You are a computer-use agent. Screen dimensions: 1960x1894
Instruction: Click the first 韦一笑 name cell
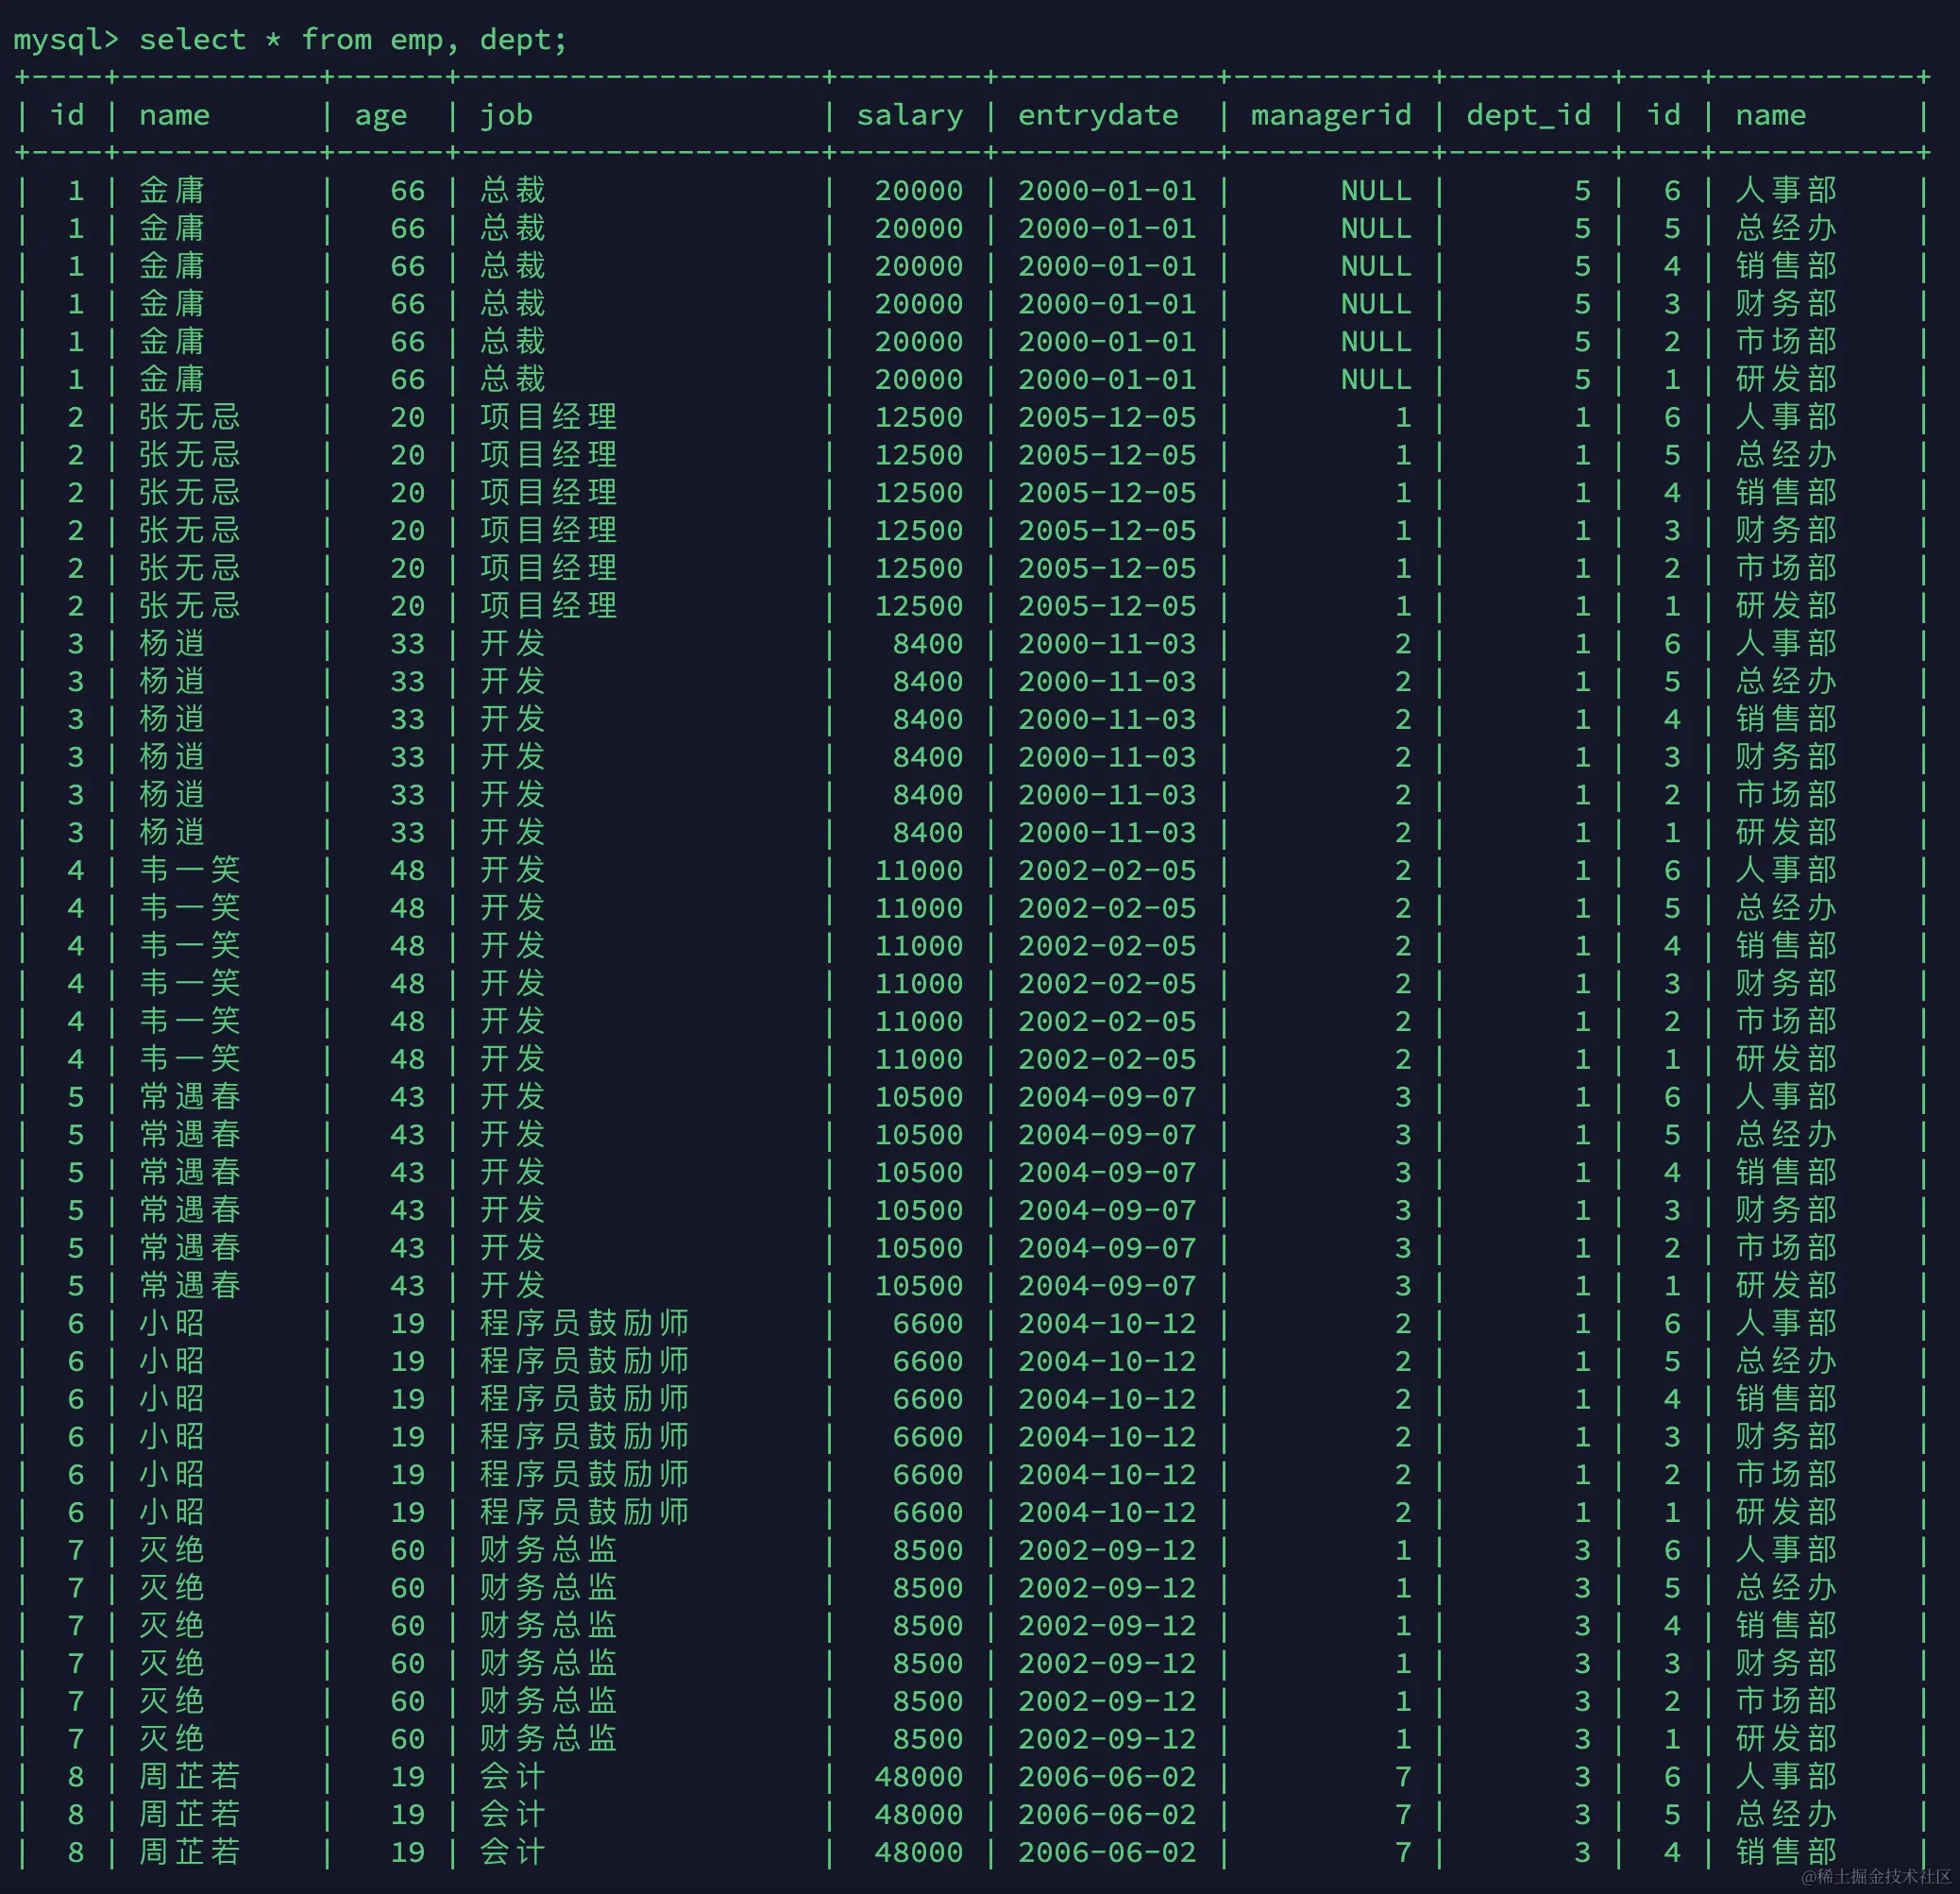pos(189,870)
